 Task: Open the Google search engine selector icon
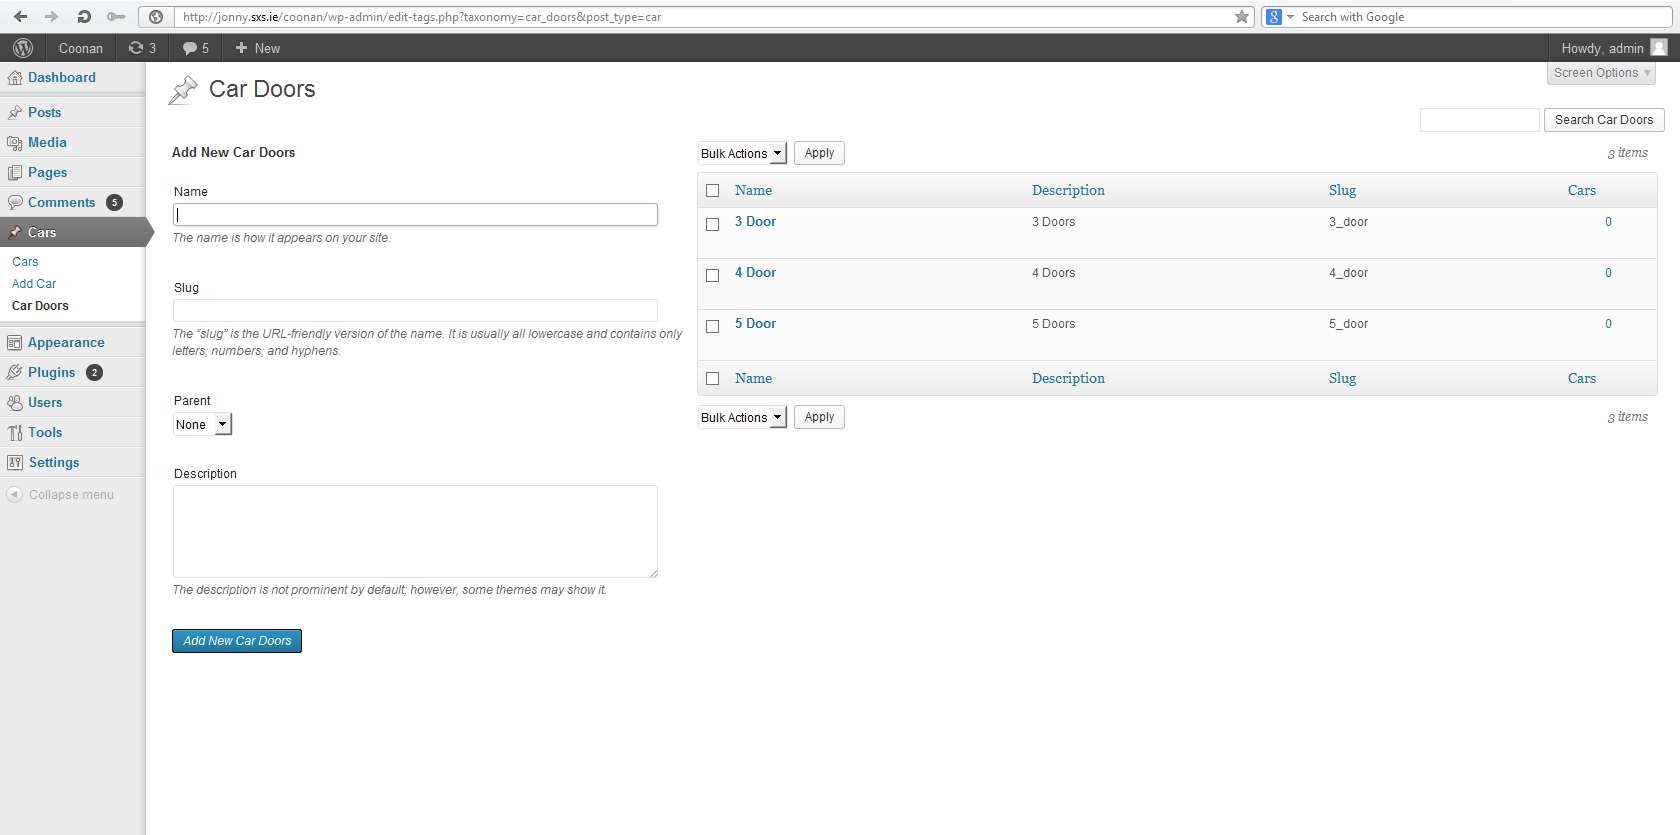(x=1274, y=17)
